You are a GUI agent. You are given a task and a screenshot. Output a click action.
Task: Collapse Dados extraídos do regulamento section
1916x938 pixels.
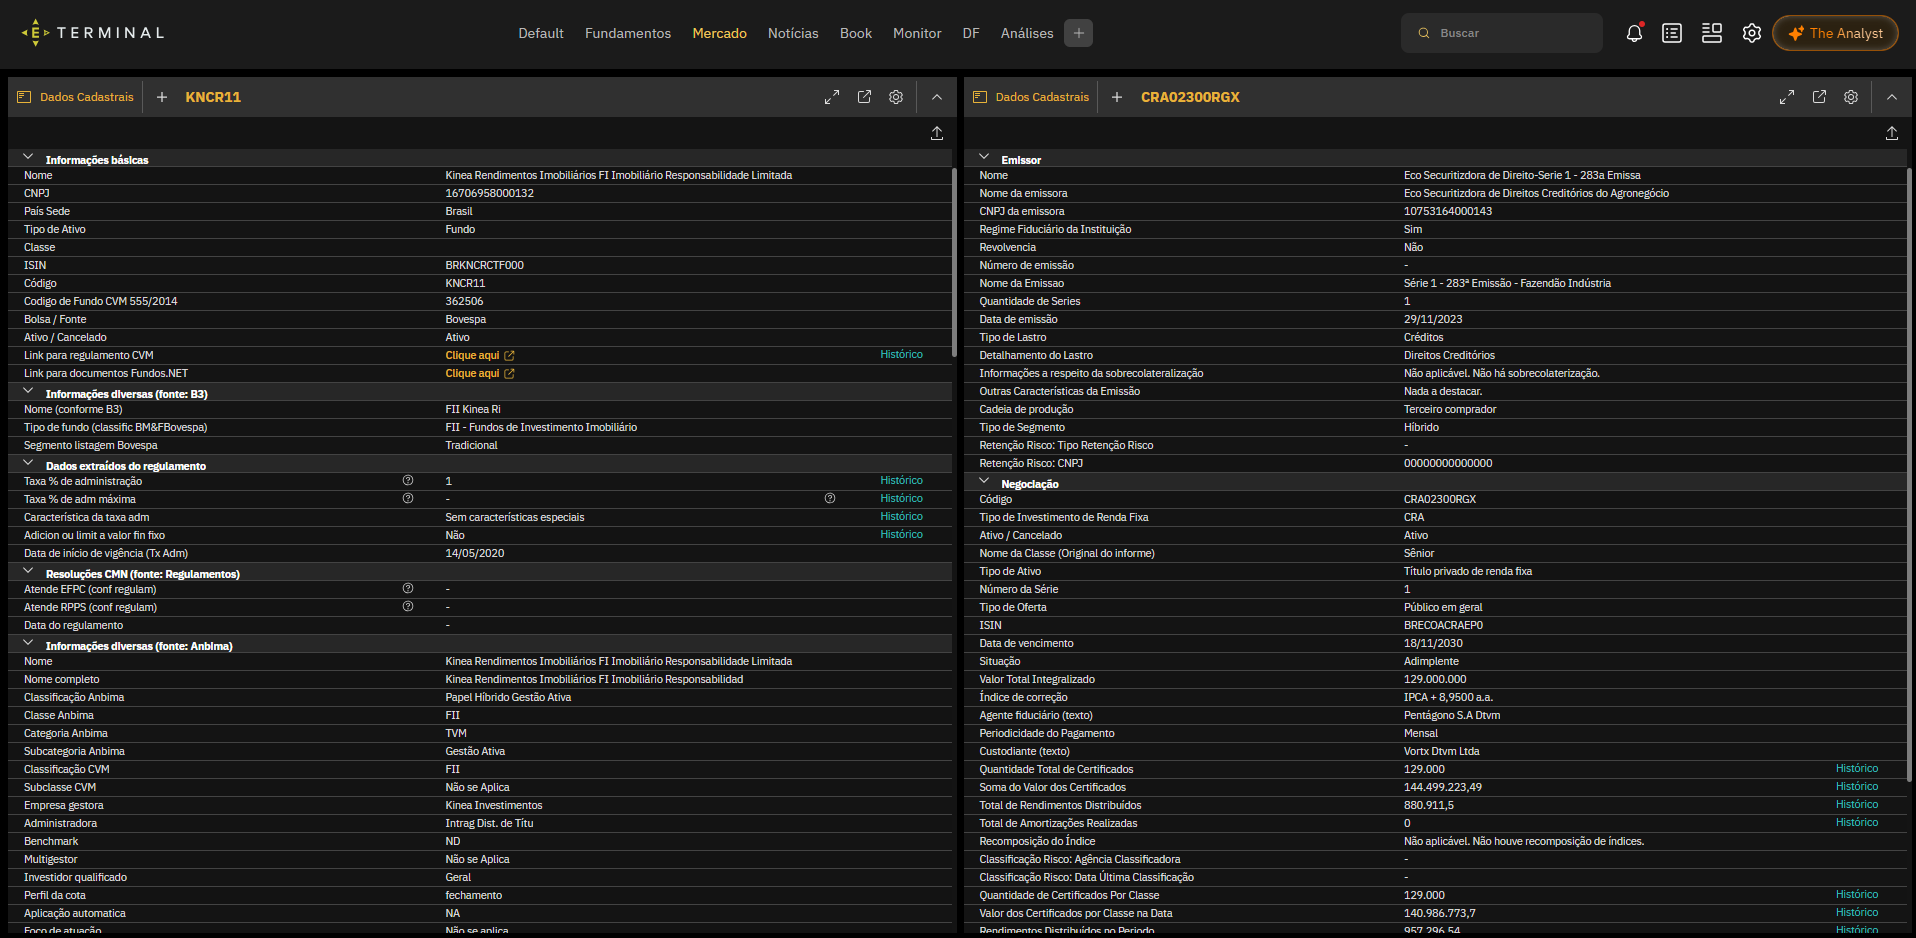point(28,464)
